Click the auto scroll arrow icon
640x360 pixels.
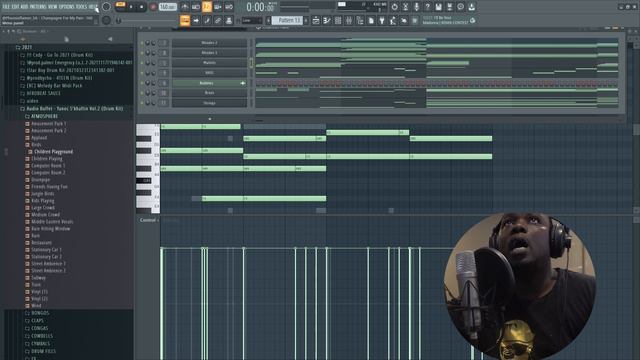pos(196,20)
